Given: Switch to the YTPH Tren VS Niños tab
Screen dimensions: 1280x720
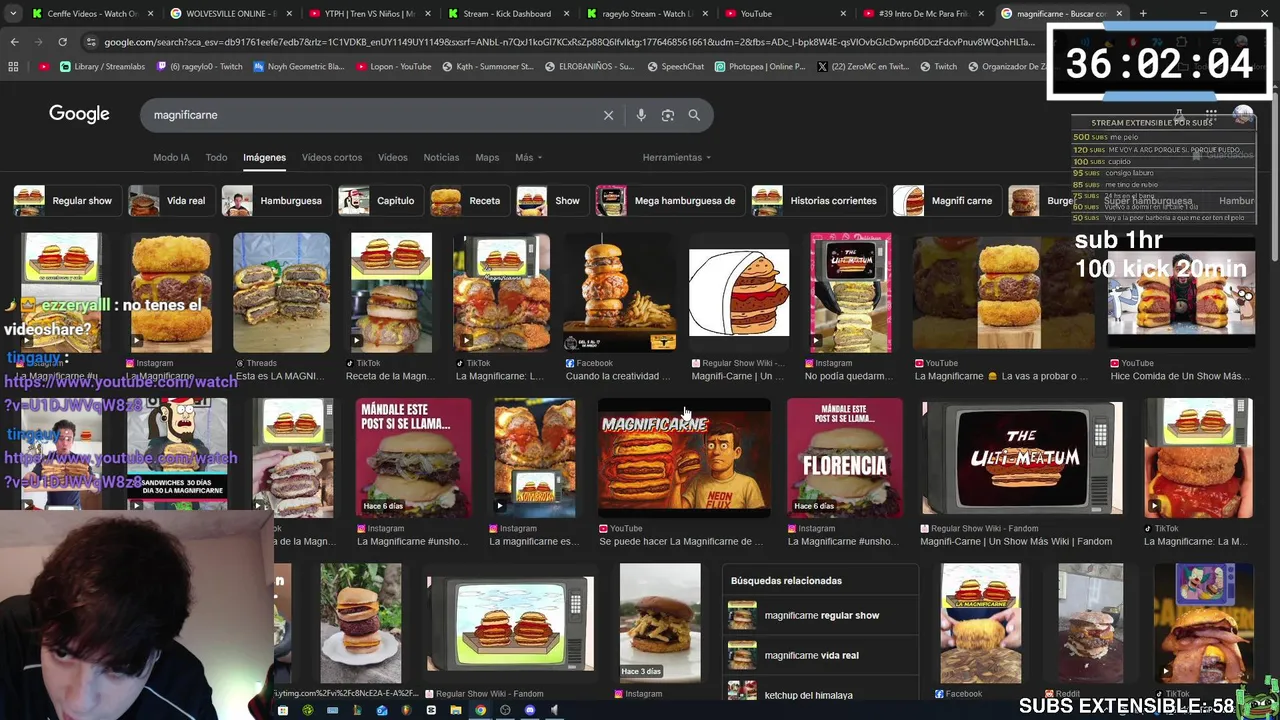Looking at the screenshot, I should [x=369, y=13].
